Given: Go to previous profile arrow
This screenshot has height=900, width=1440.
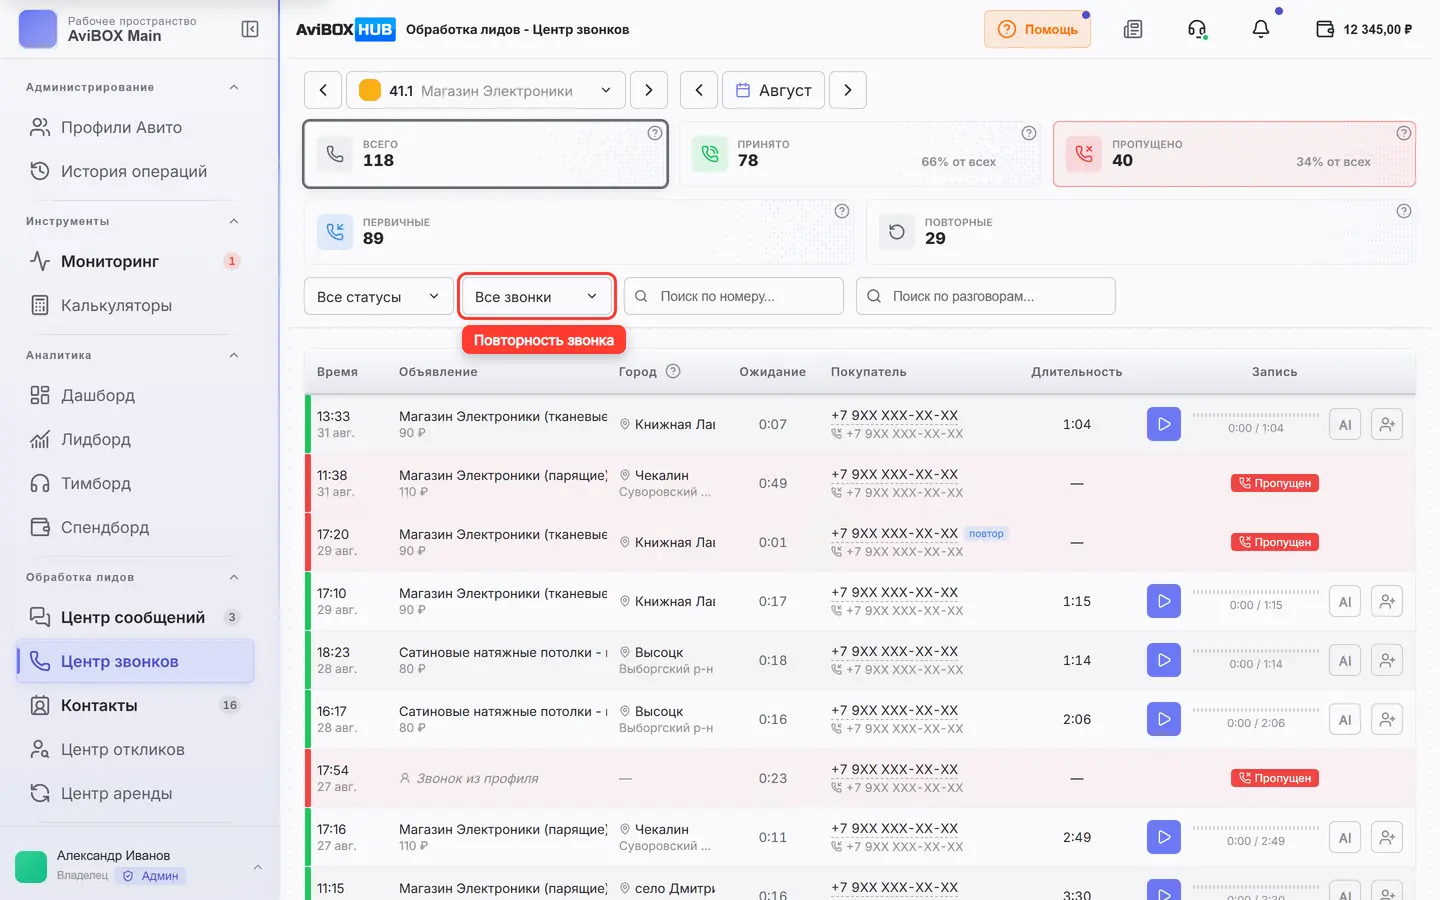Looking at the screenshot, I should [x=323, y=90].
